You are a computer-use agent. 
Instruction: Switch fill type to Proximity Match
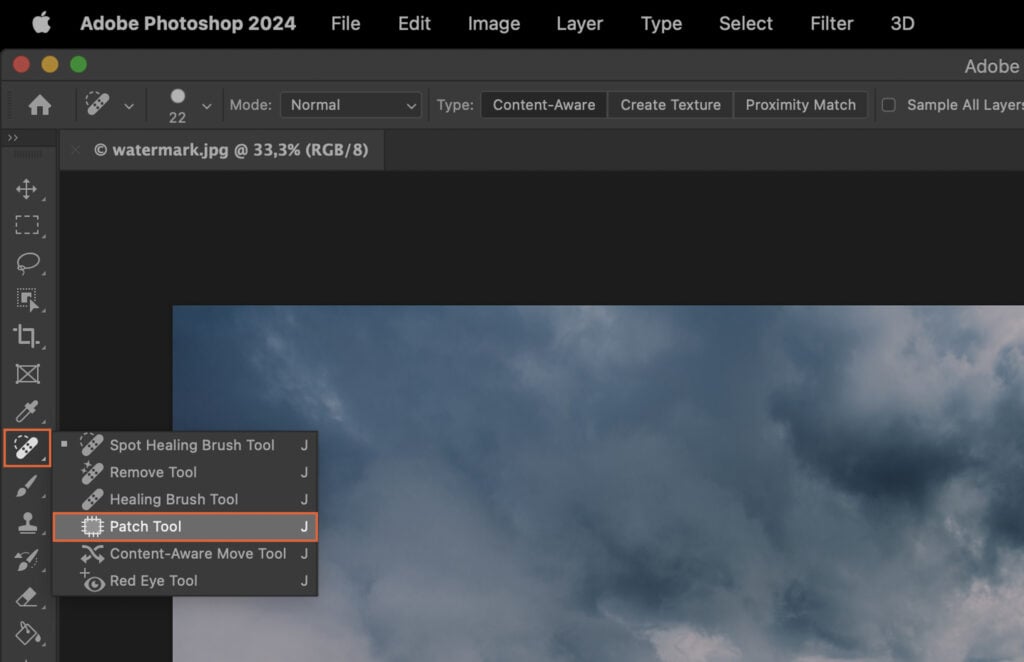click(800, 104)
